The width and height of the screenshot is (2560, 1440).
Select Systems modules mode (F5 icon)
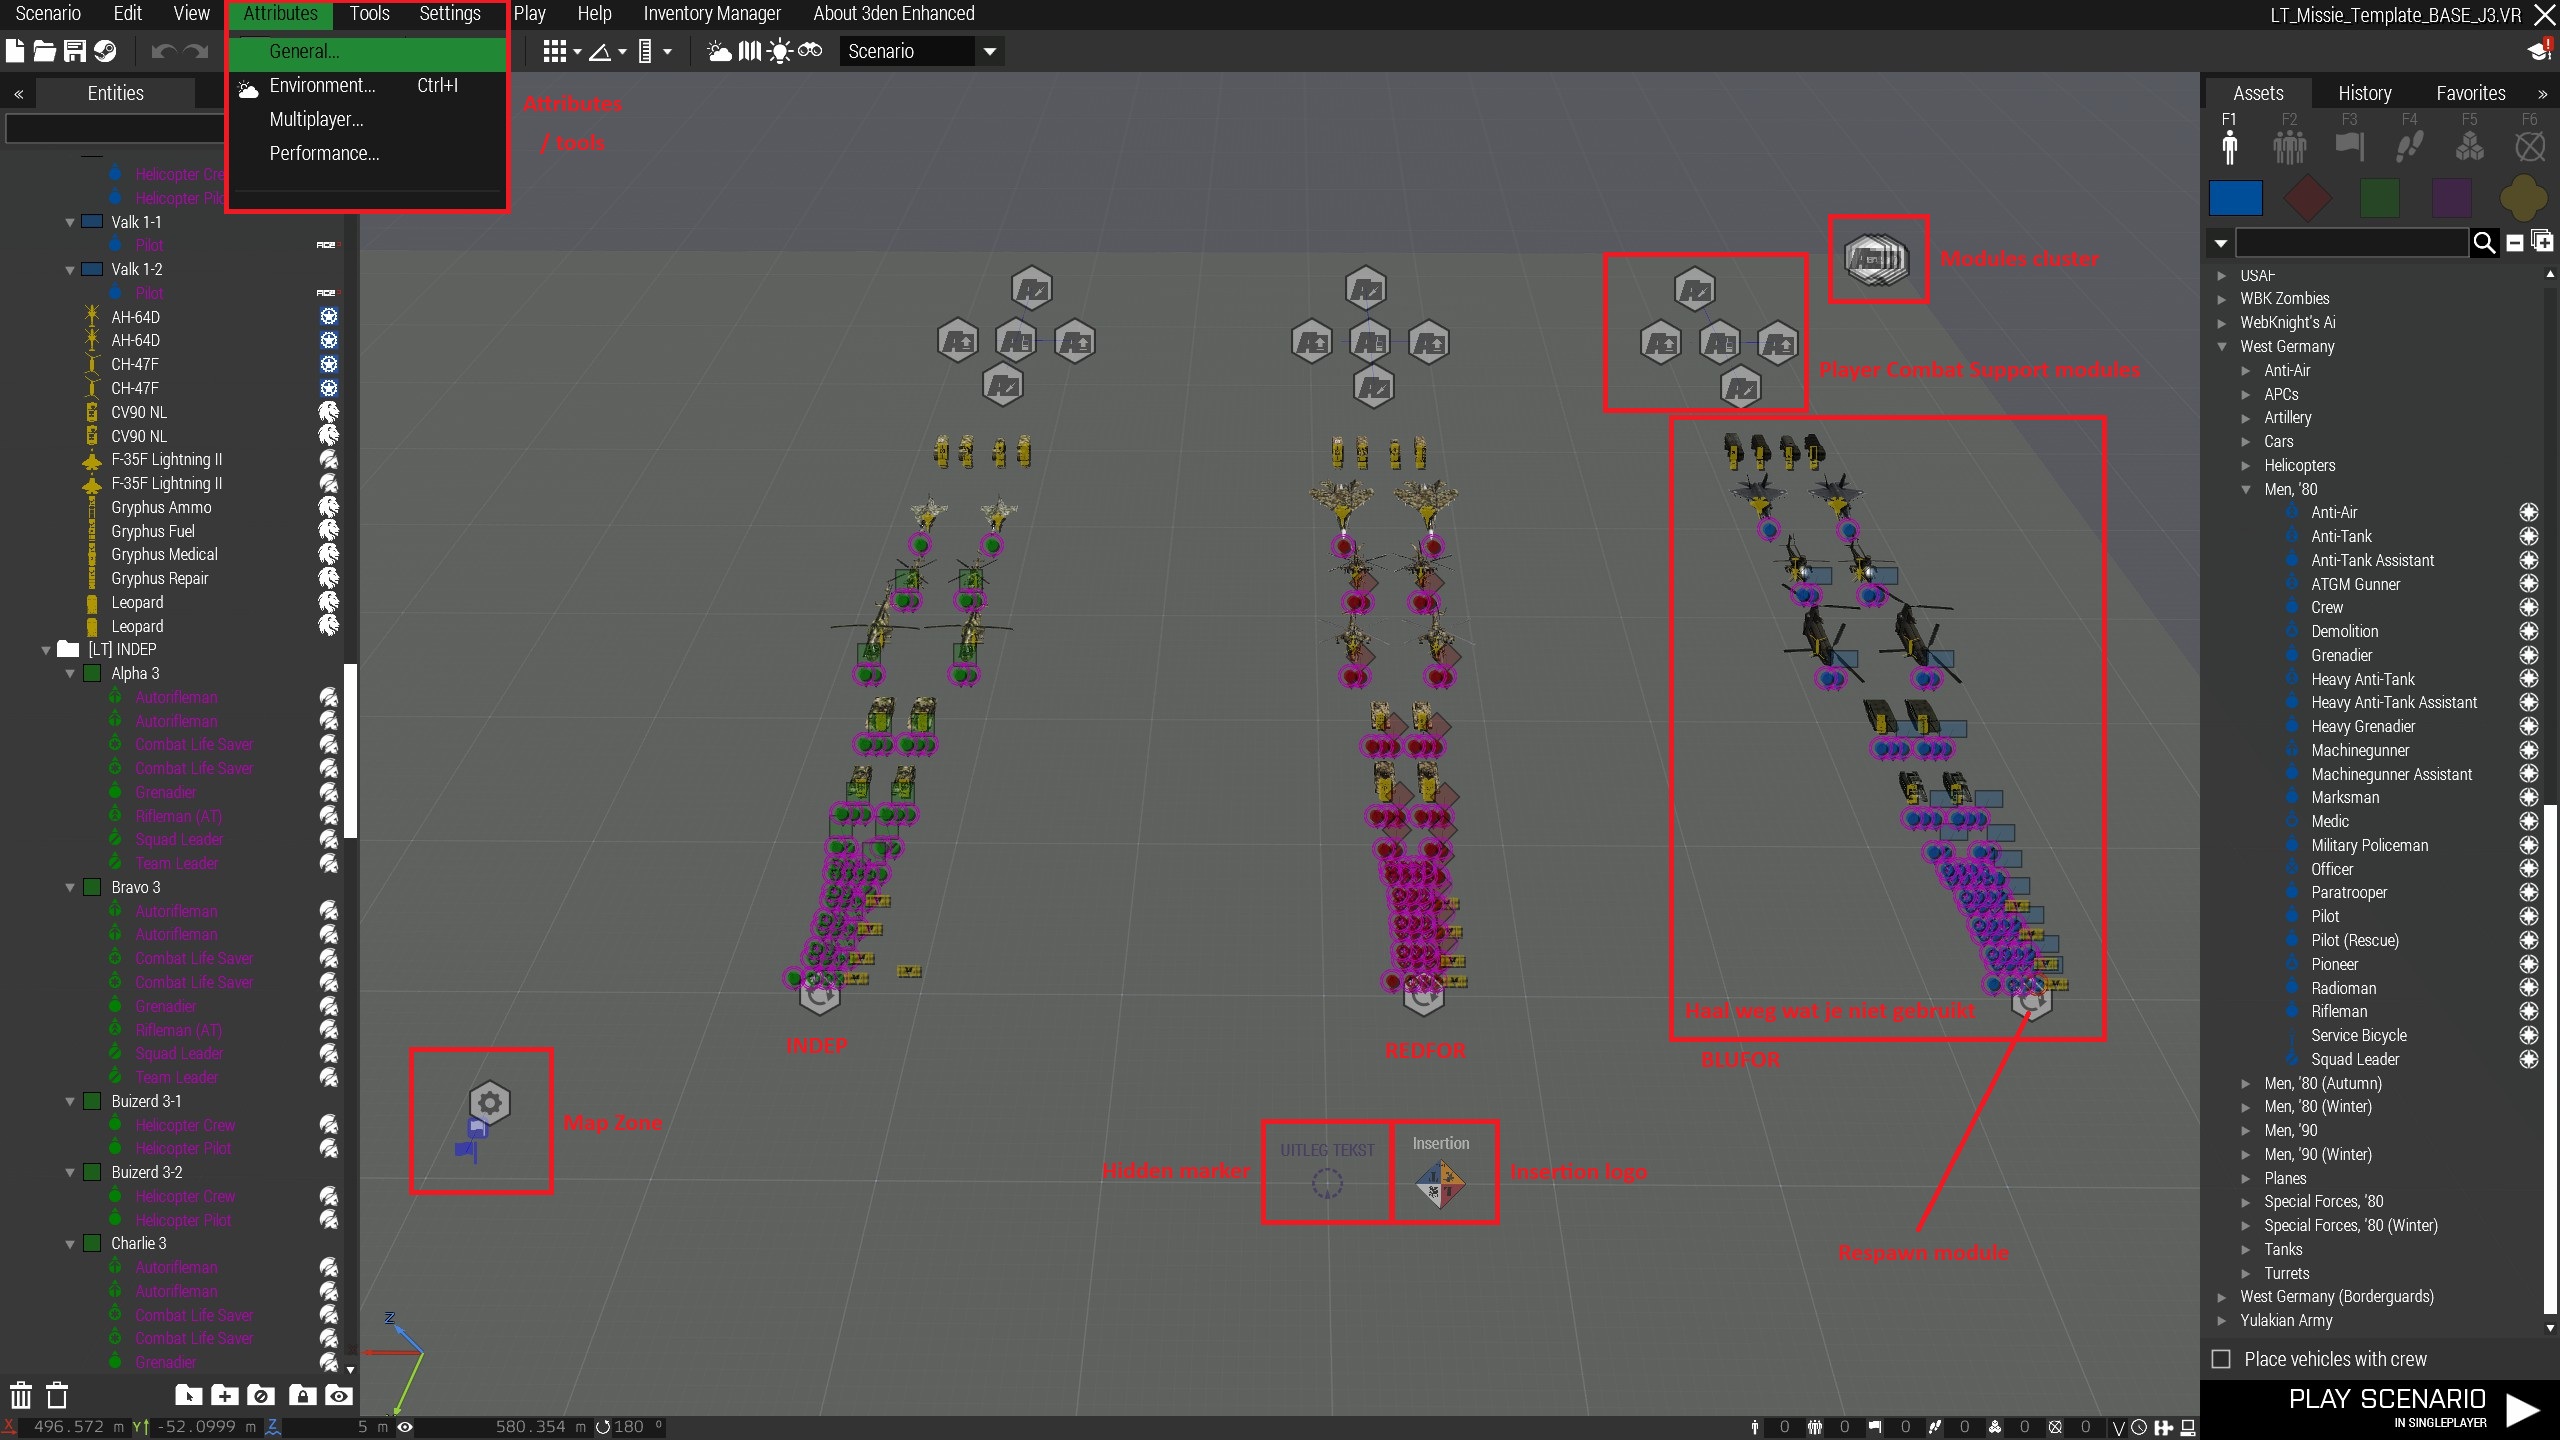pos(2470,148)
